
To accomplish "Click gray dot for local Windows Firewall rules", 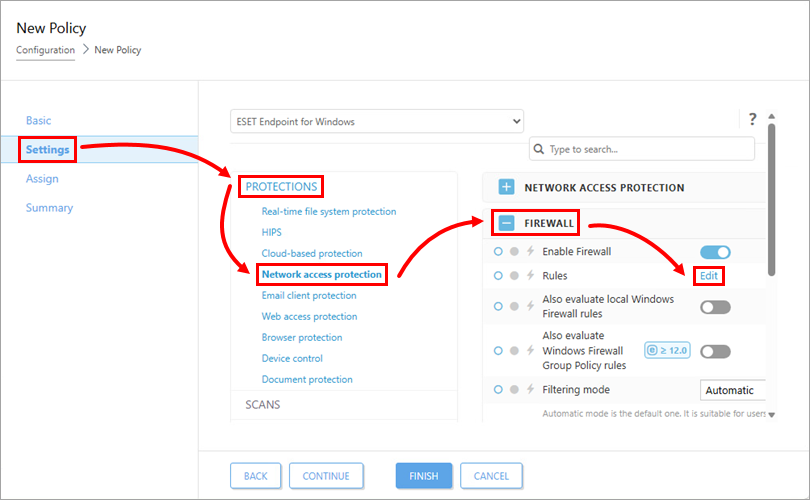I will (514, 306).
